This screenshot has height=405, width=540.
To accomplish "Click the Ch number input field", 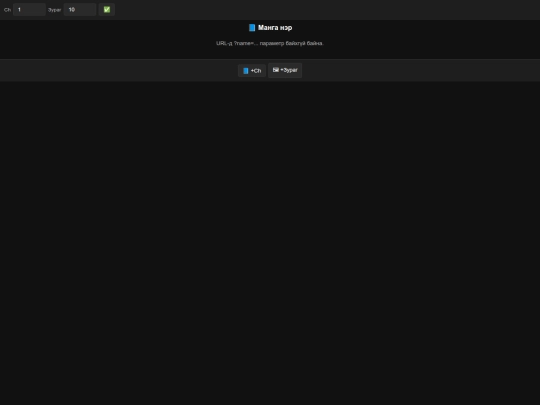I will click(x=29, y=10).
